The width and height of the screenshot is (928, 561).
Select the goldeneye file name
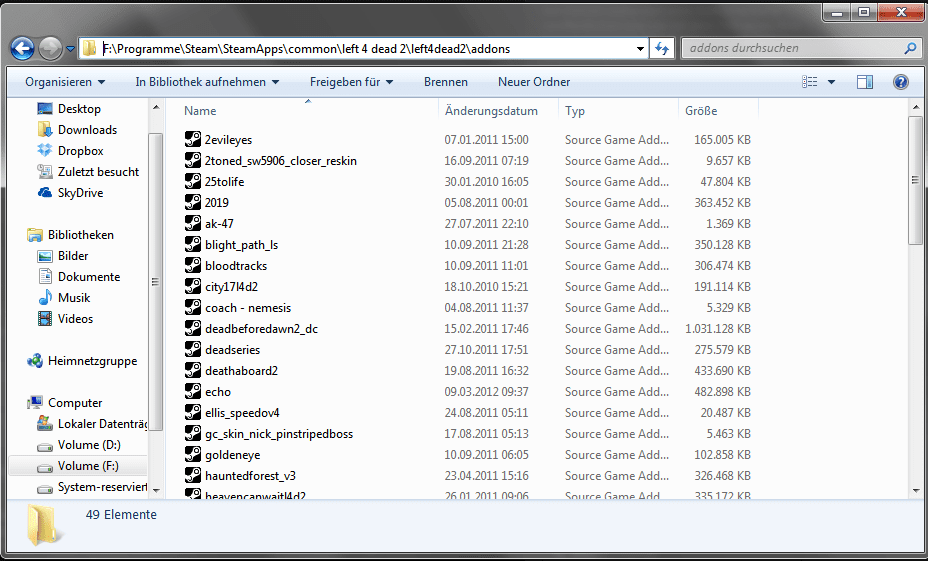tap(233, 454)
